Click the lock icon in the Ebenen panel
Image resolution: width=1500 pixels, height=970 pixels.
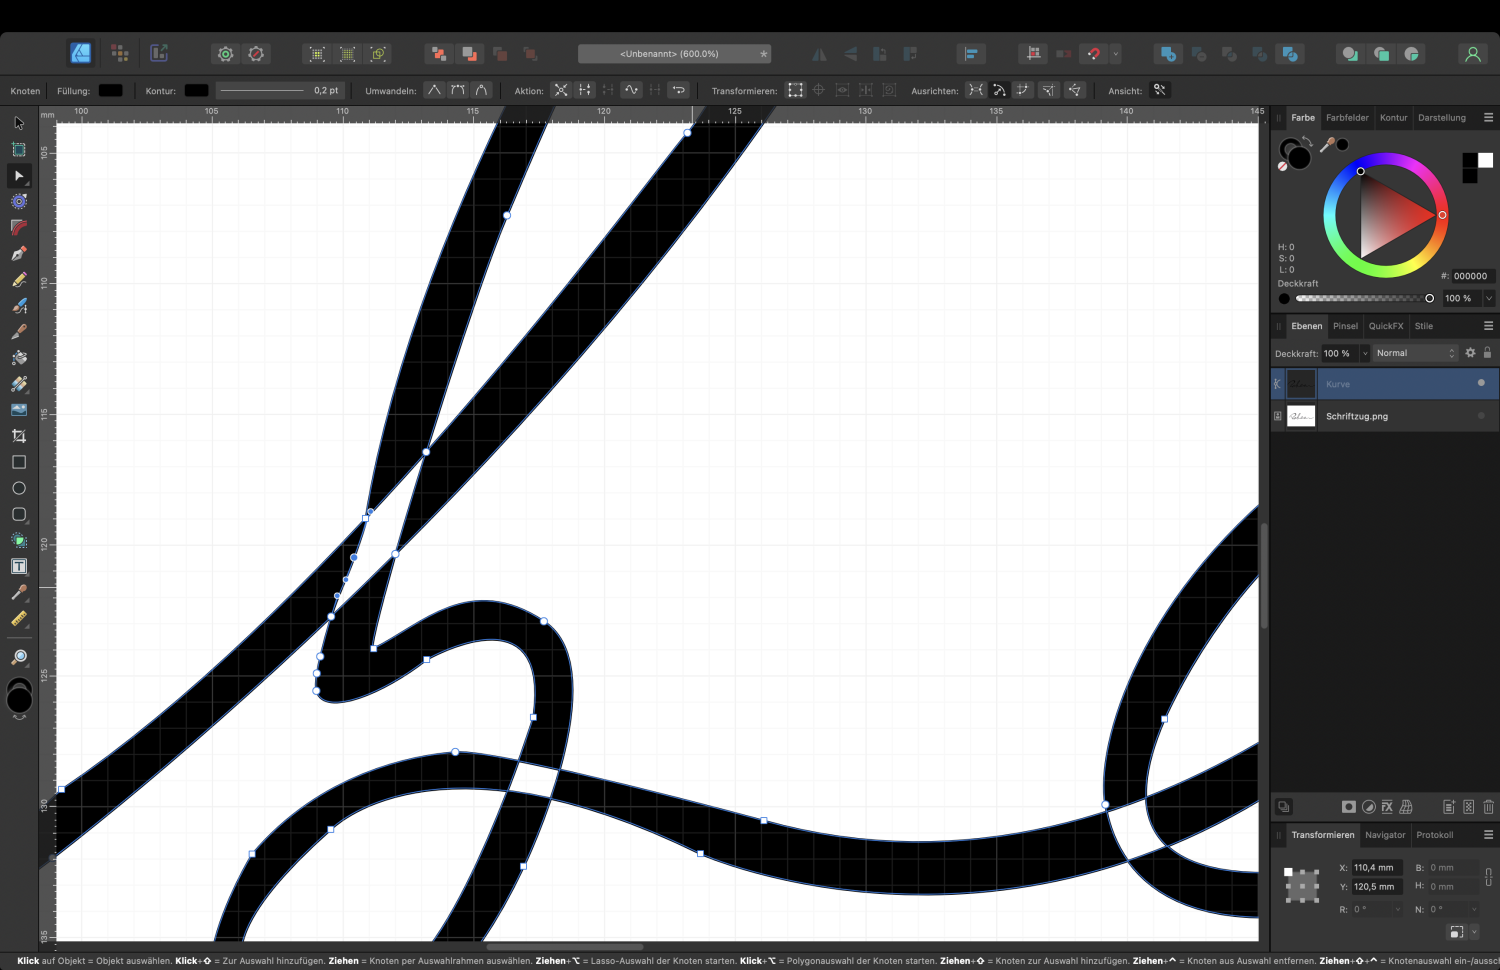coord(1487,352)
